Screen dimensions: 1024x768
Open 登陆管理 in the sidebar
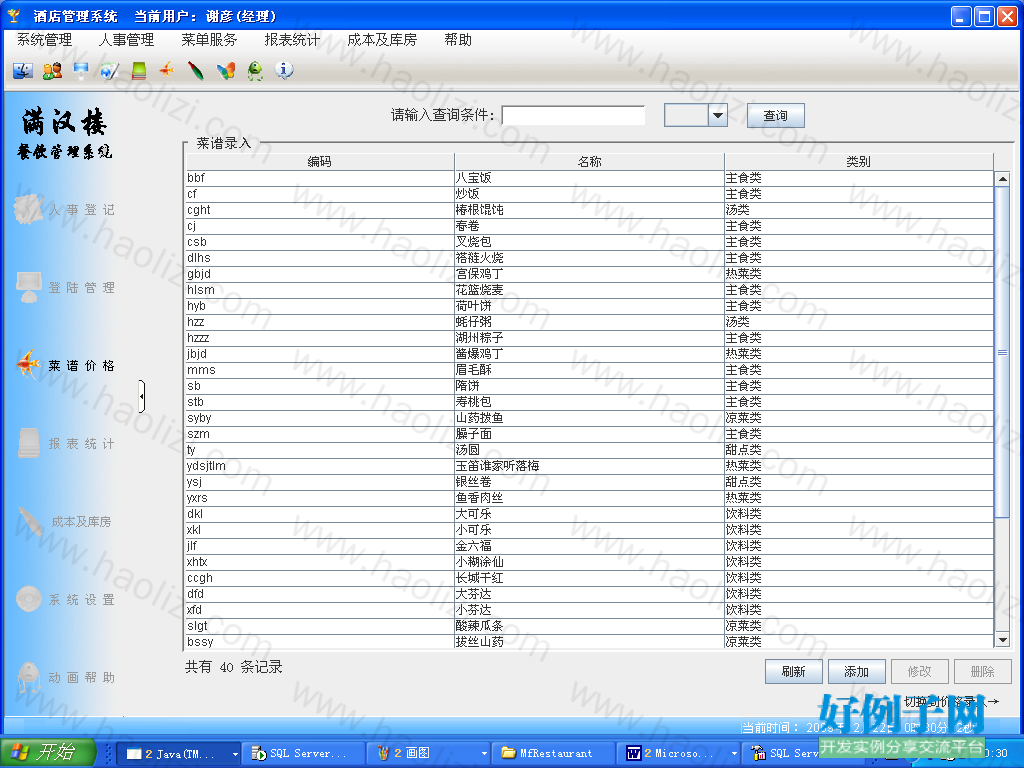click(65, 287)
